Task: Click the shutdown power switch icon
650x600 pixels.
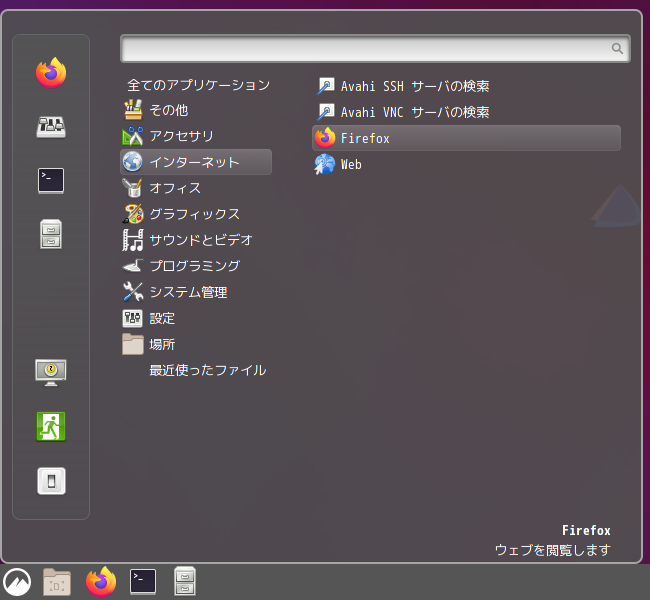Action: [51, 481]
